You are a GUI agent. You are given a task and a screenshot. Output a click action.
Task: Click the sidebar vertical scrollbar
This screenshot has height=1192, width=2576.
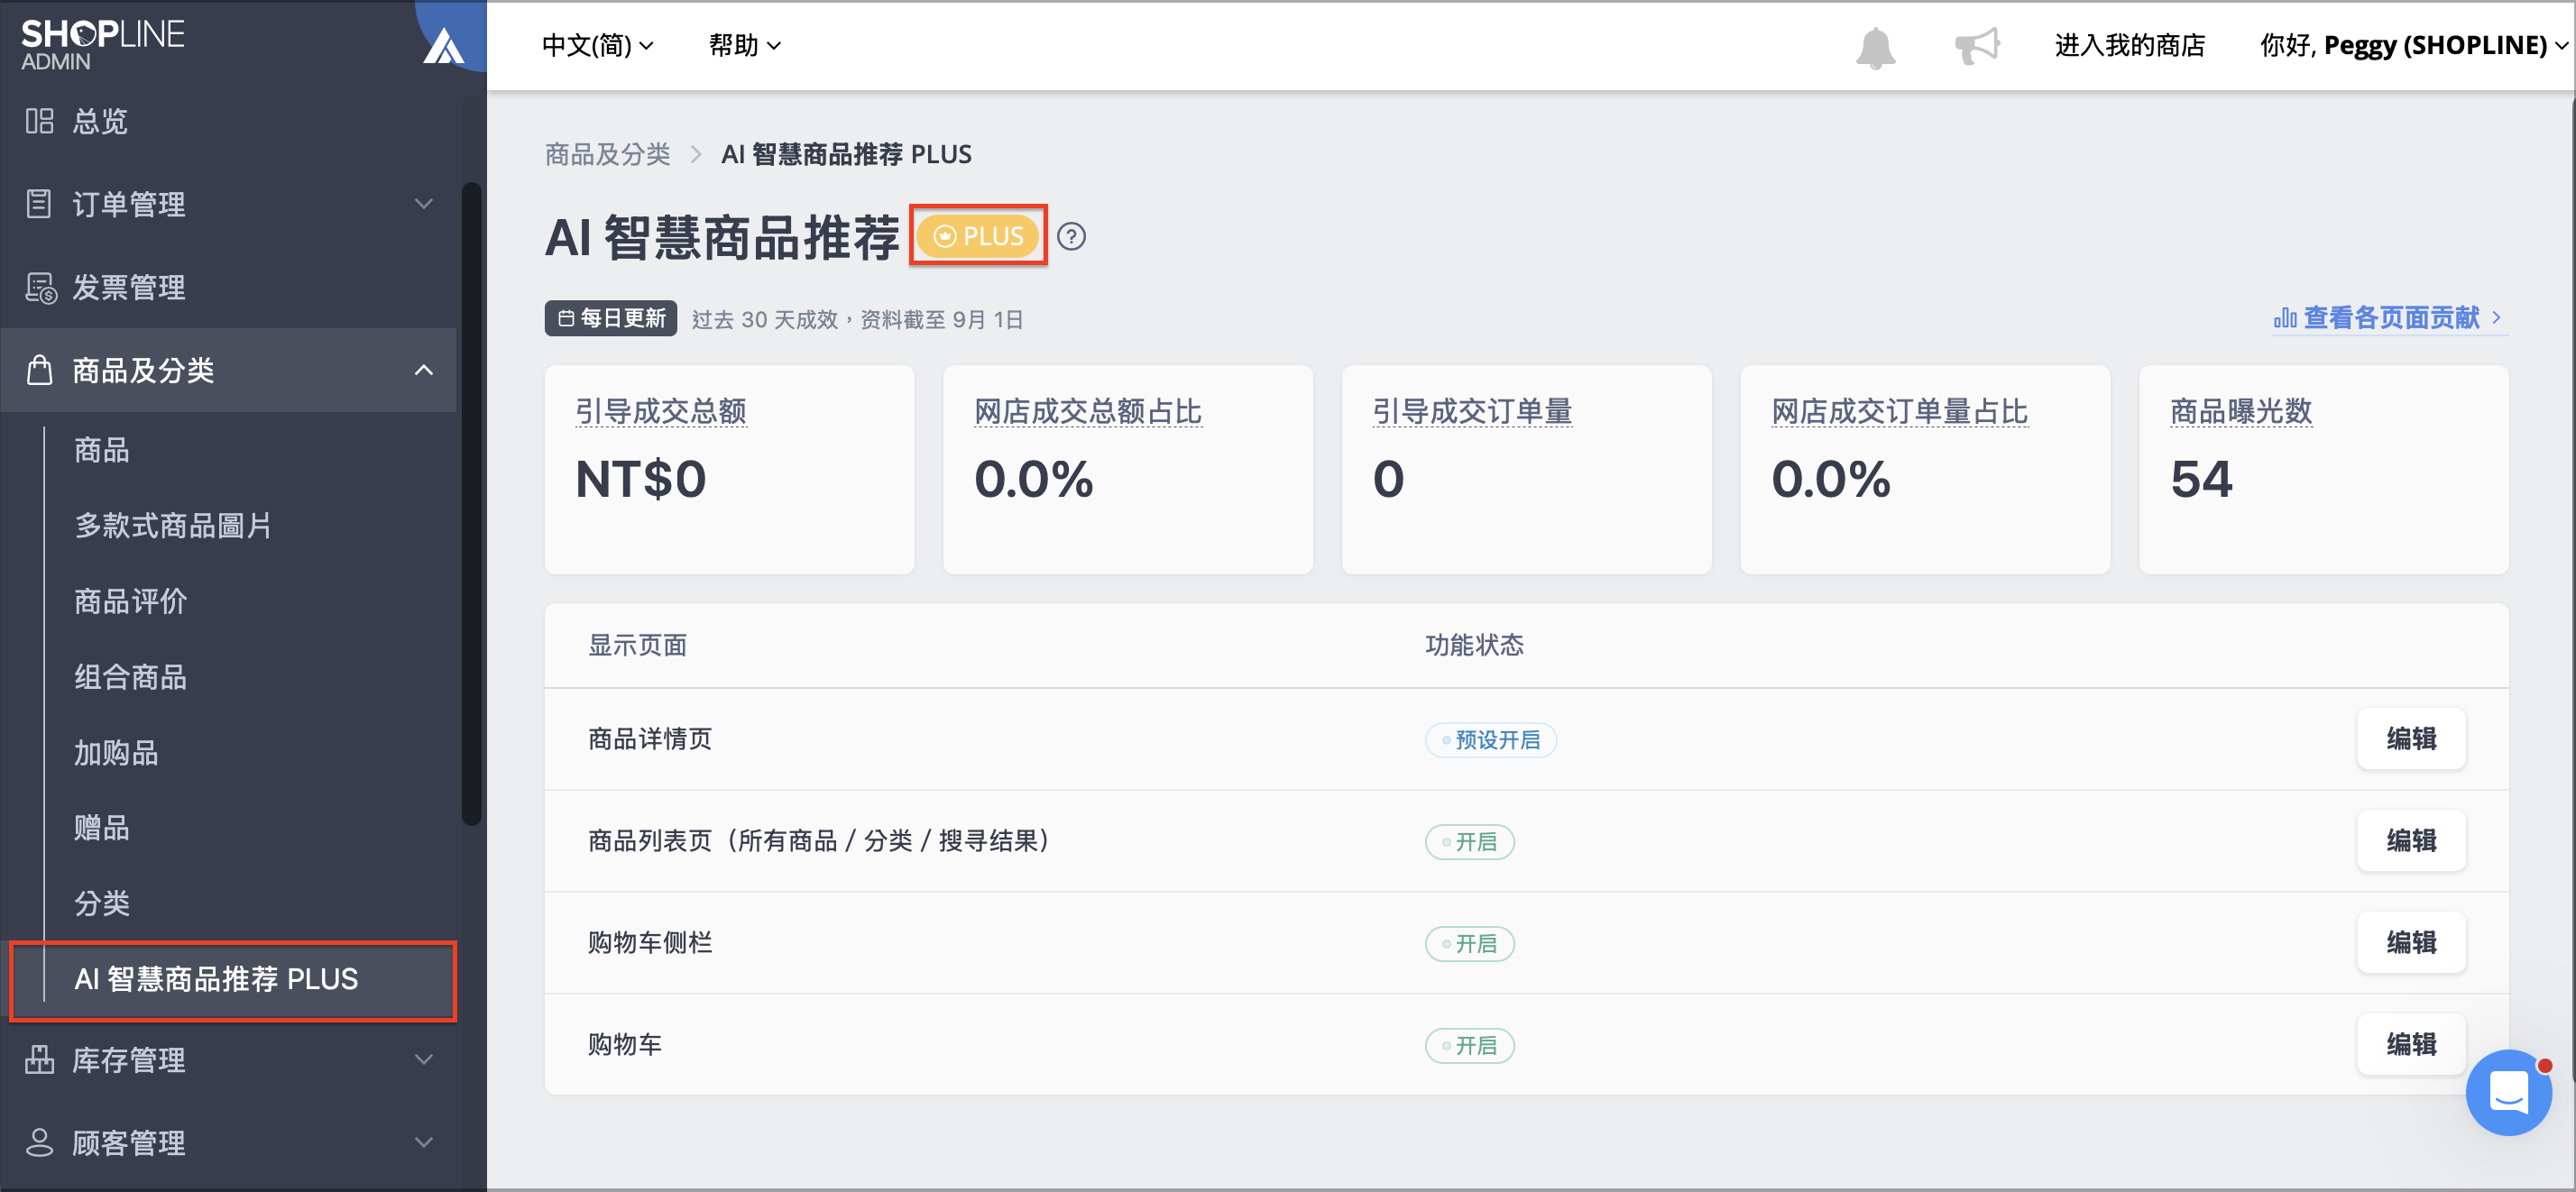tap(471, 505)
